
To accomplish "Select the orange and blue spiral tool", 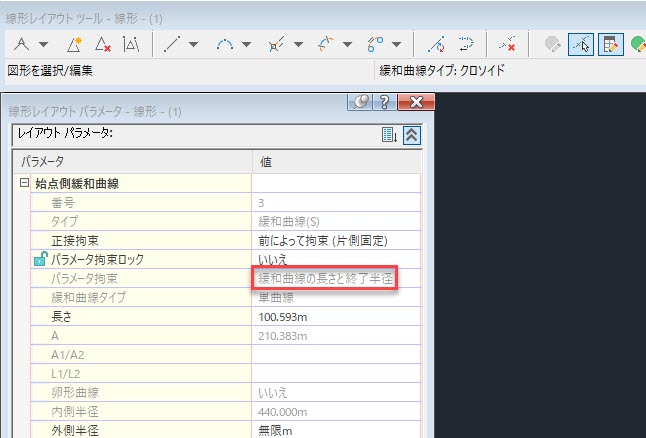I will pos(325,44).
